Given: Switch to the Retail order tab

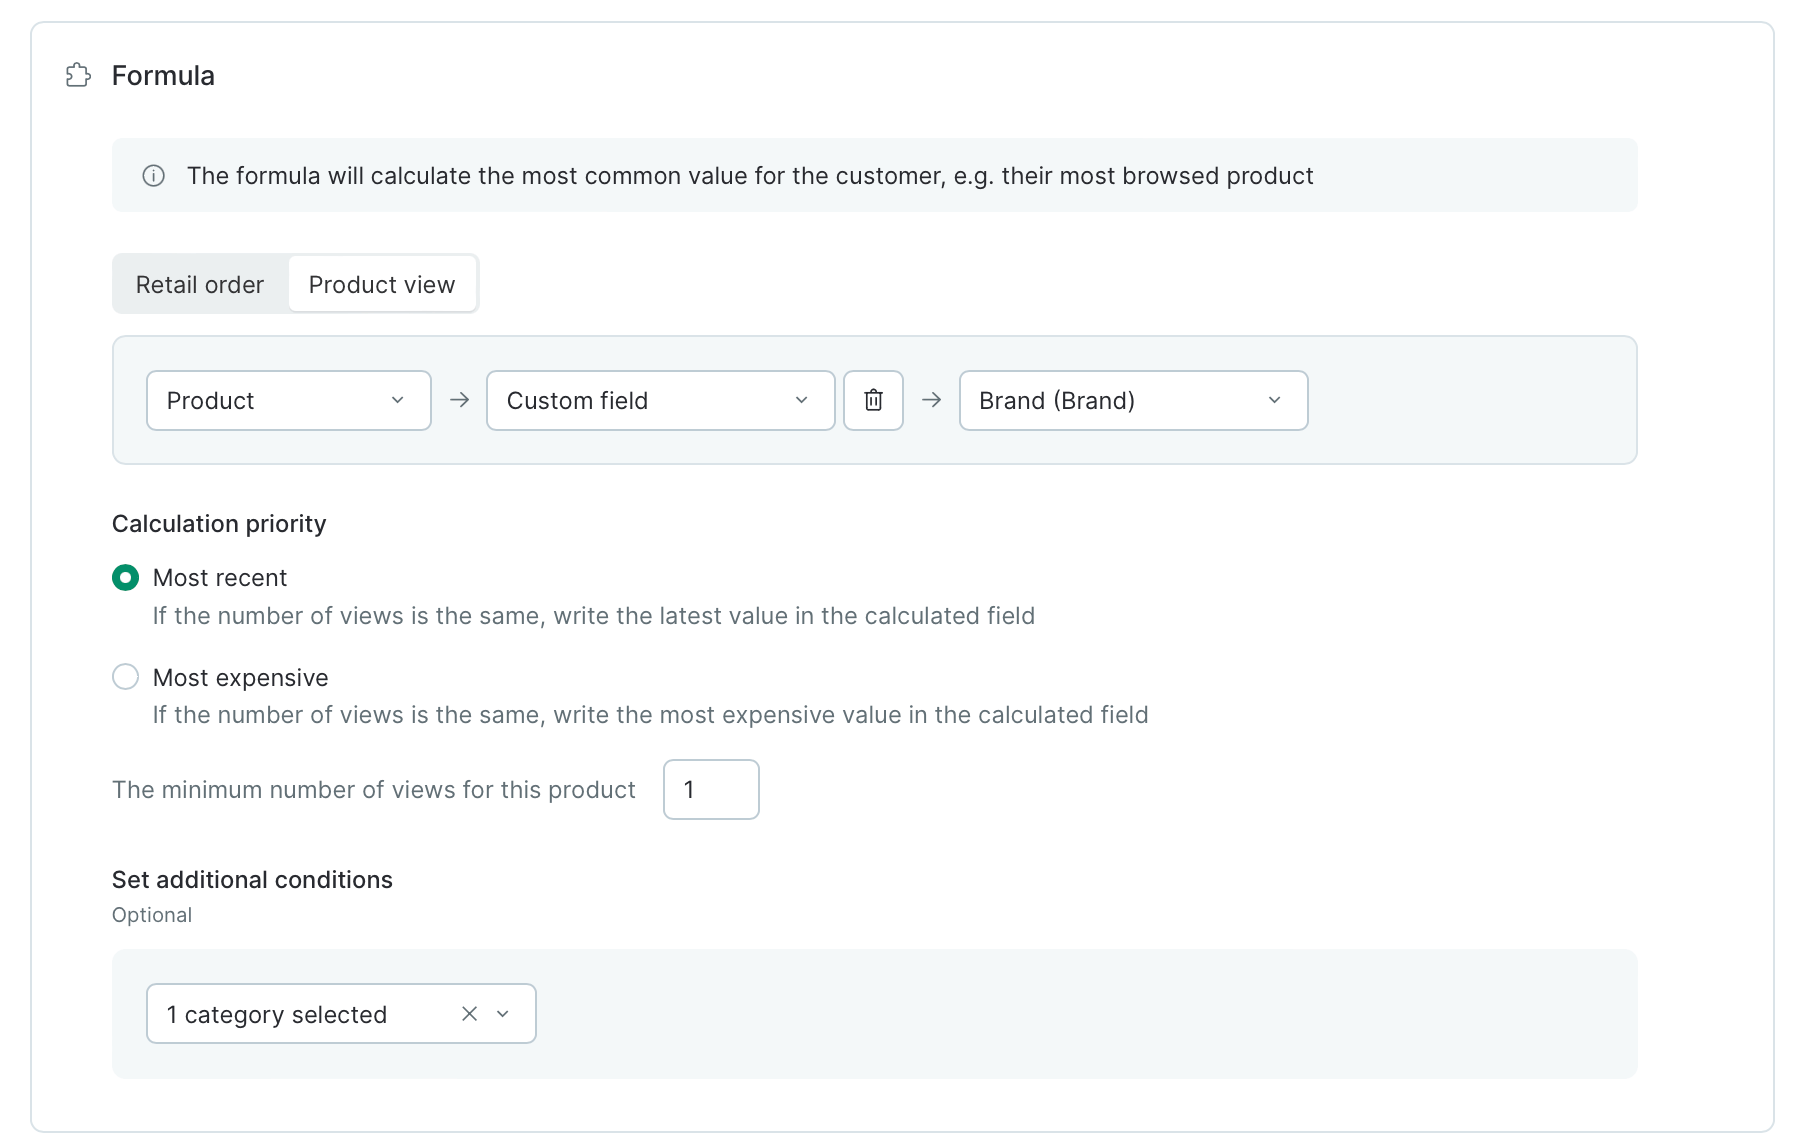Looking at the screenshot, I should 200,284.
